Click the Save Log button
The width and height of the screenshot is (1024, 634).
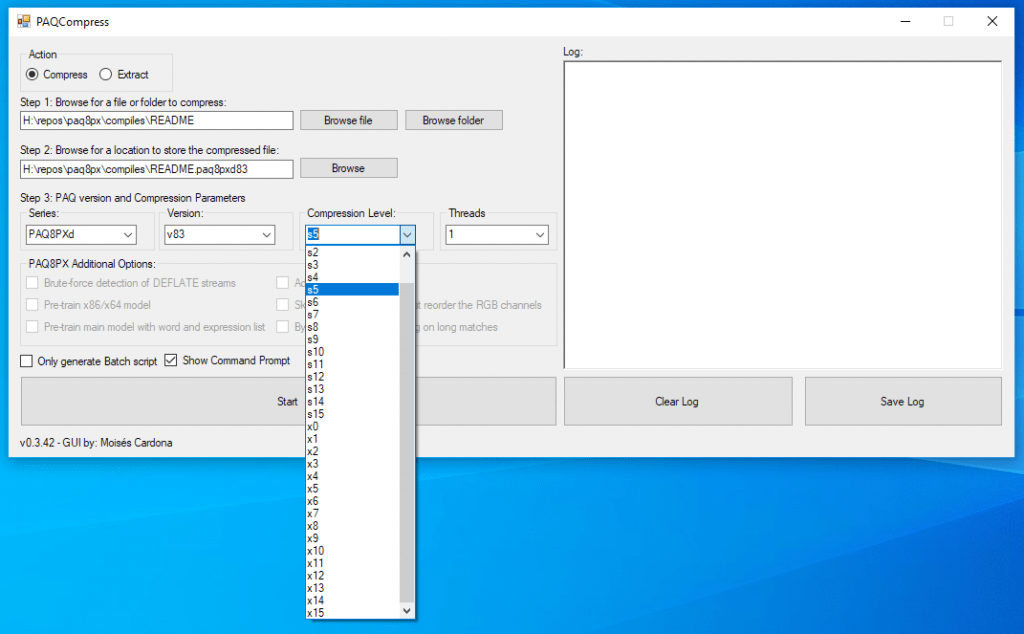tap(903, 402)
